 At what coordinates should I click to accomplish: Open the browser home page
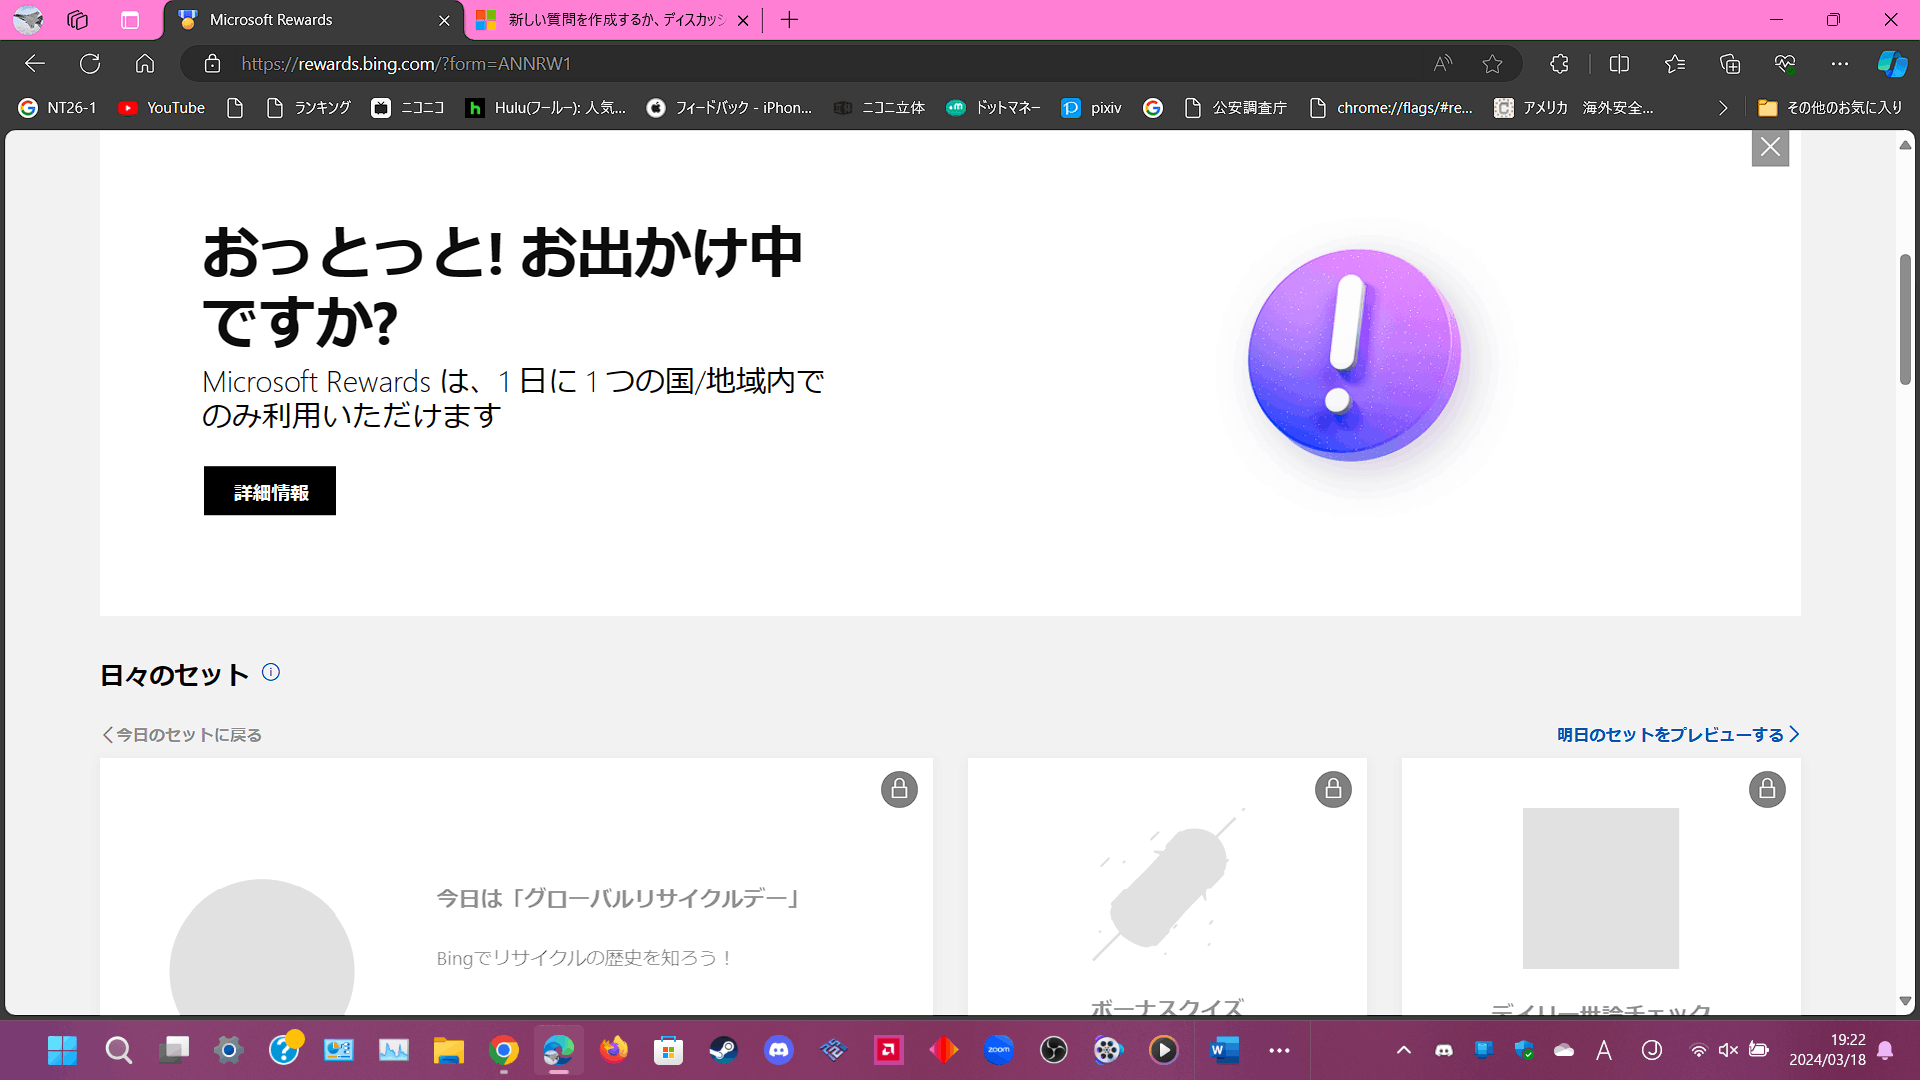coord(145,64)
